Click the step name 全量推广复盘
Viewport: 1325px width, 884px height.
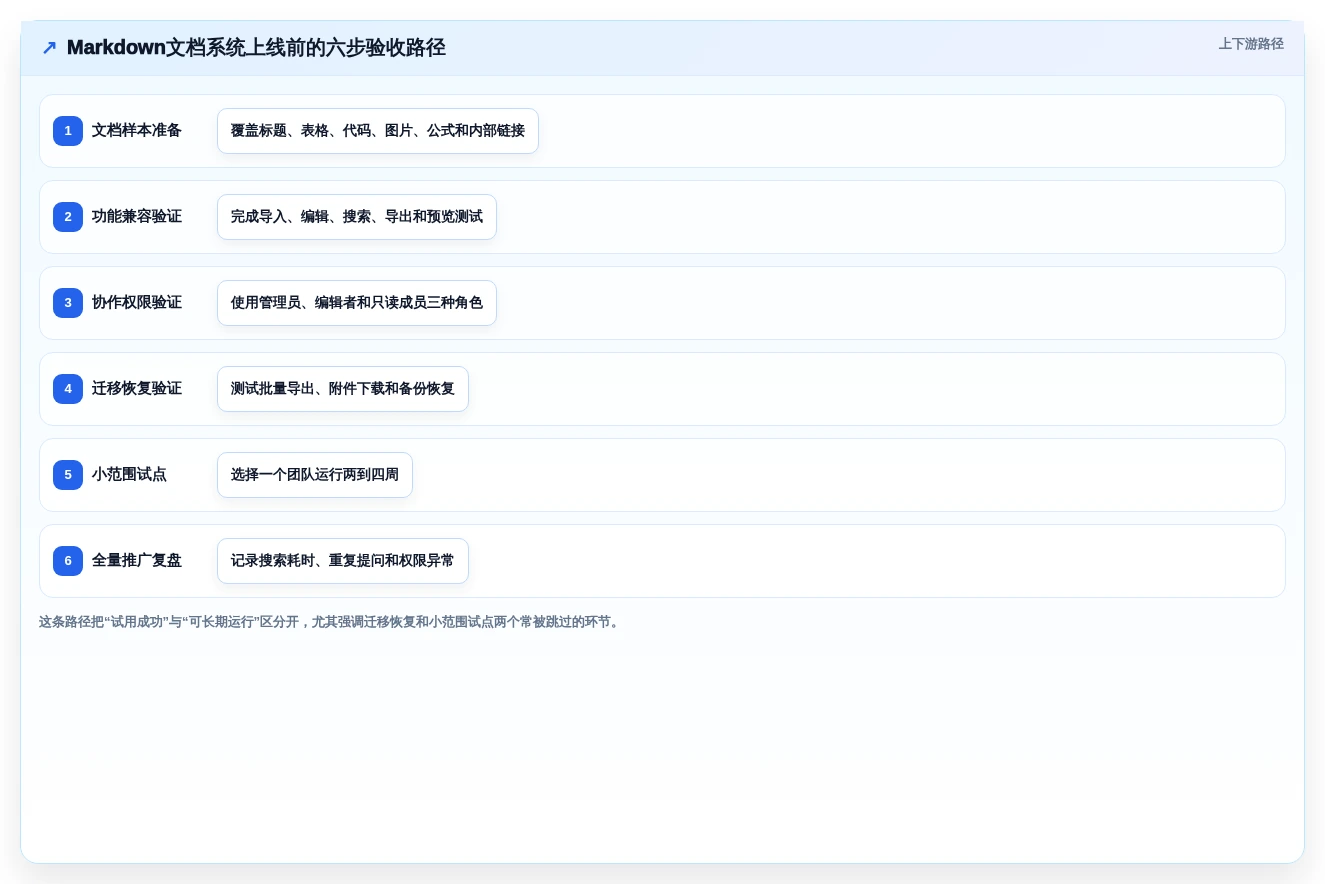[x=137, y=561]
